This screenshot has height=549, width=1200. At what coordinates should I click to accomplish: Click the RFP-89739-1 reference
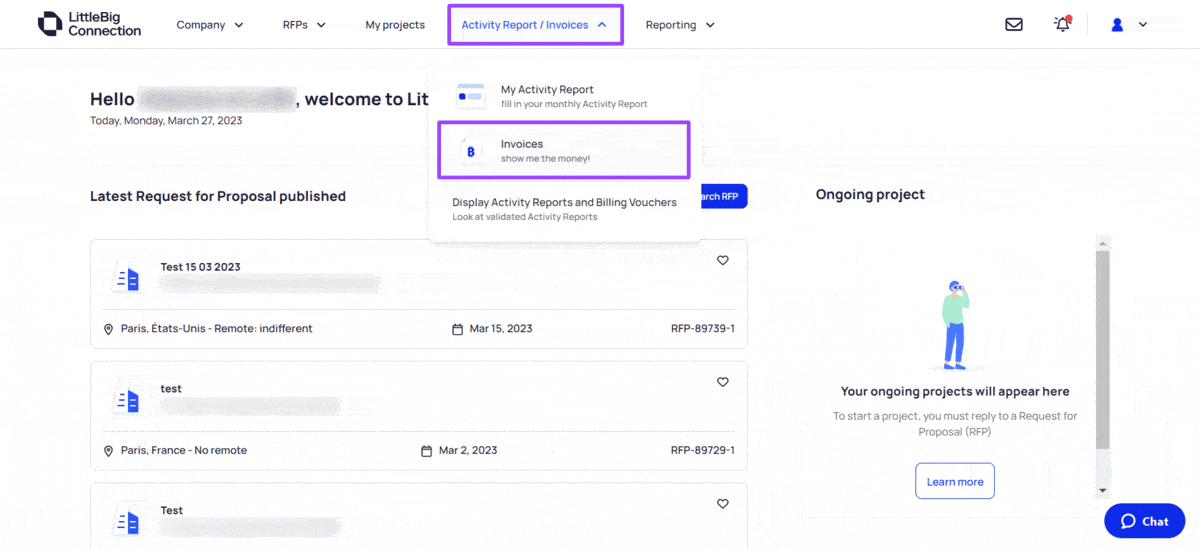coord(703,328)
